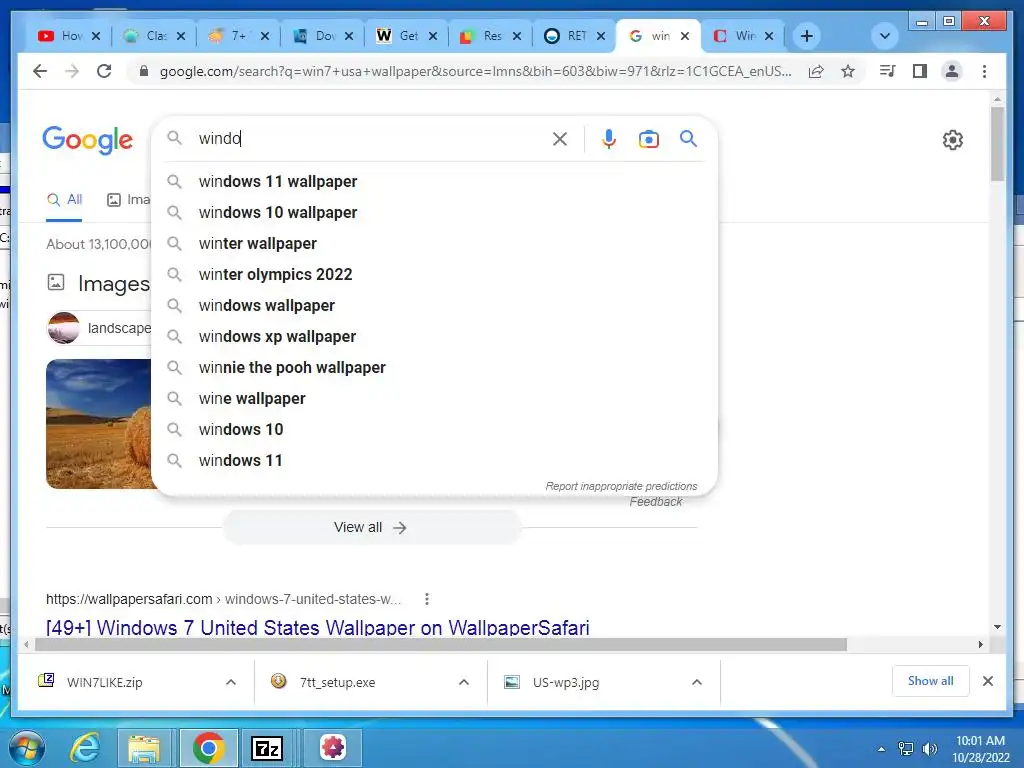
Task: Click the Feedback link
Action: point(656,502)
